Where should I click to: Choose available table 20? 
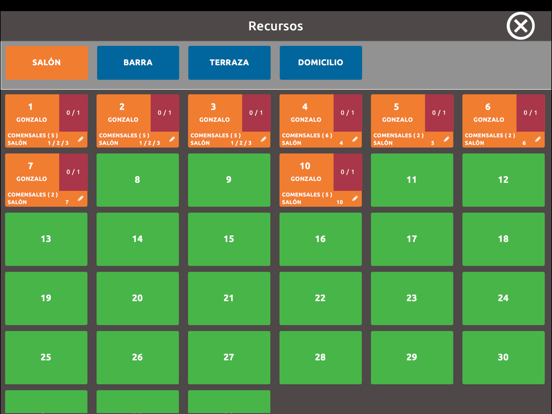click(138, 298)
